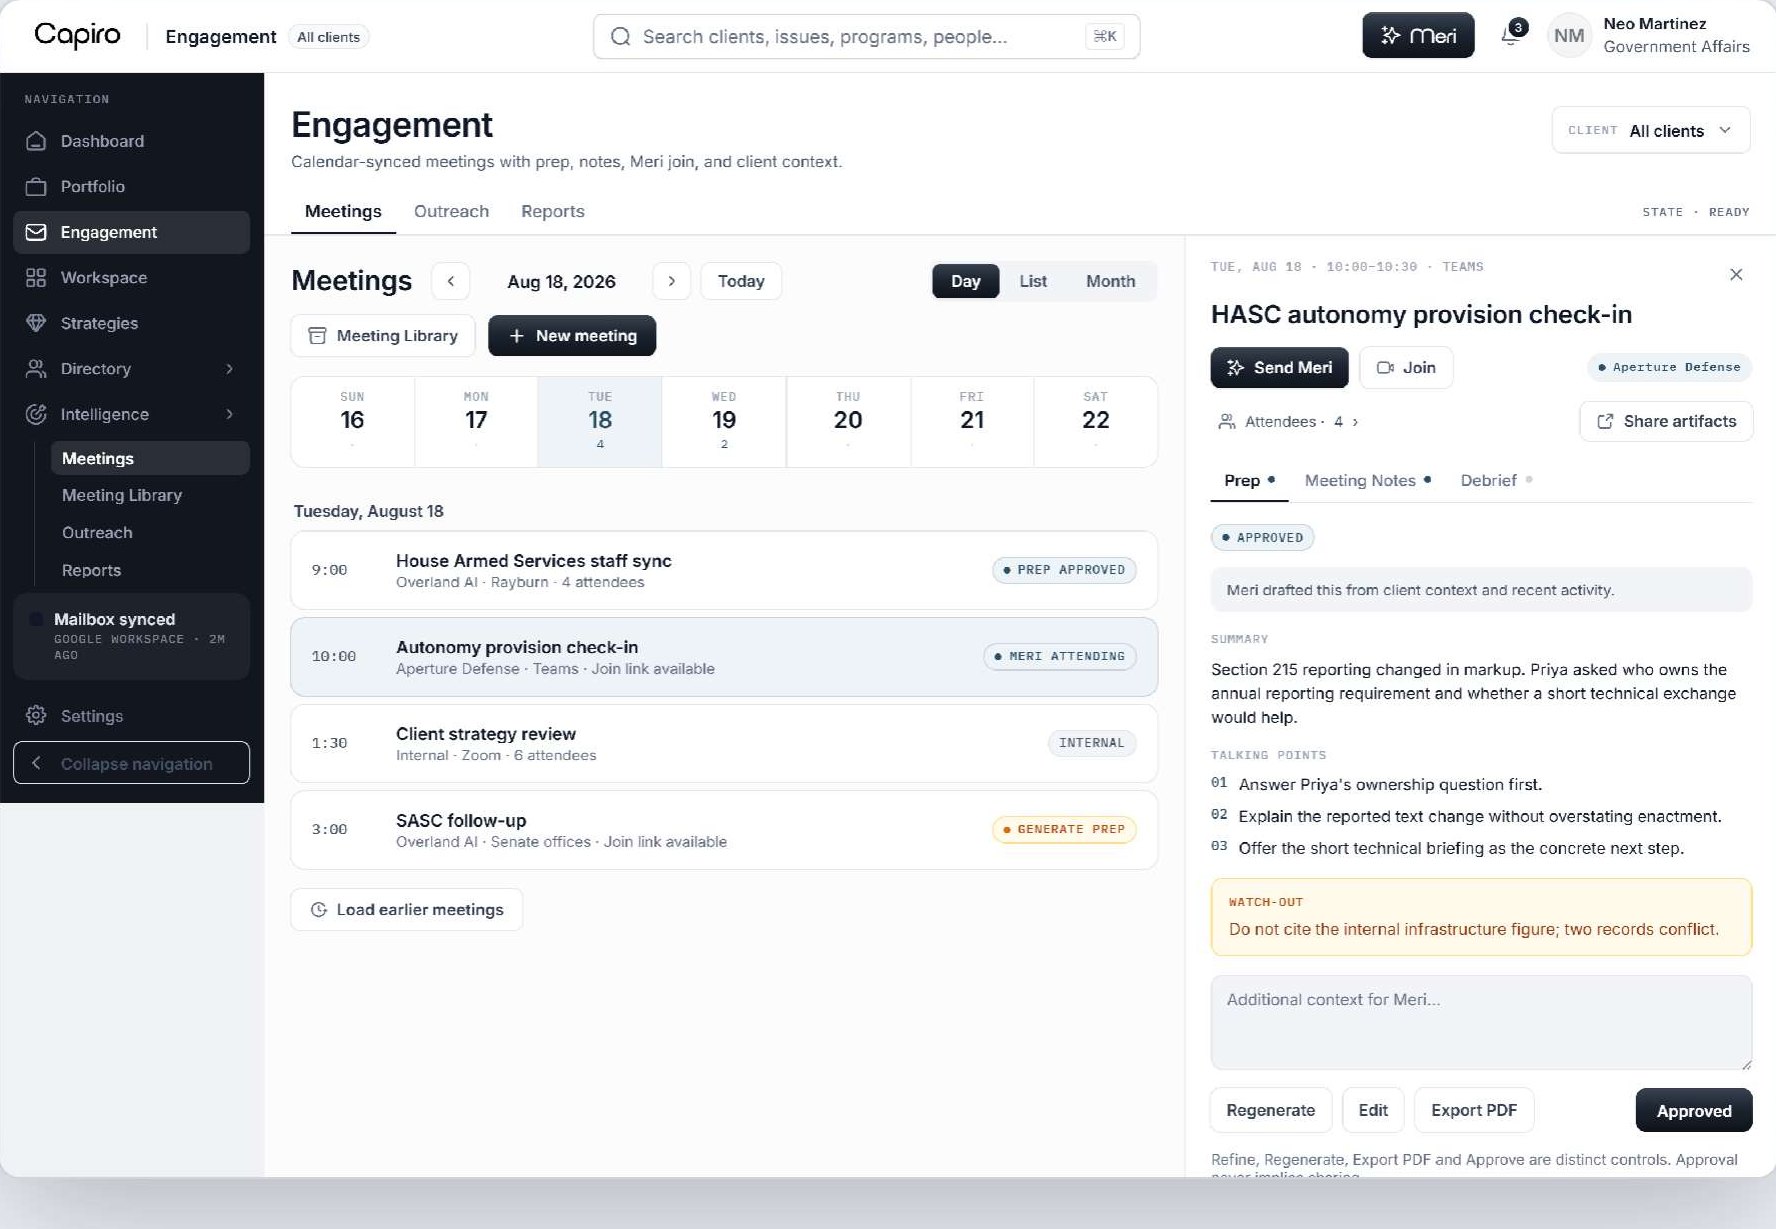The height and width of the screenshot is (1229, 1776).
Task: Select Wednesday 19 in week strip
Action: 724,422
